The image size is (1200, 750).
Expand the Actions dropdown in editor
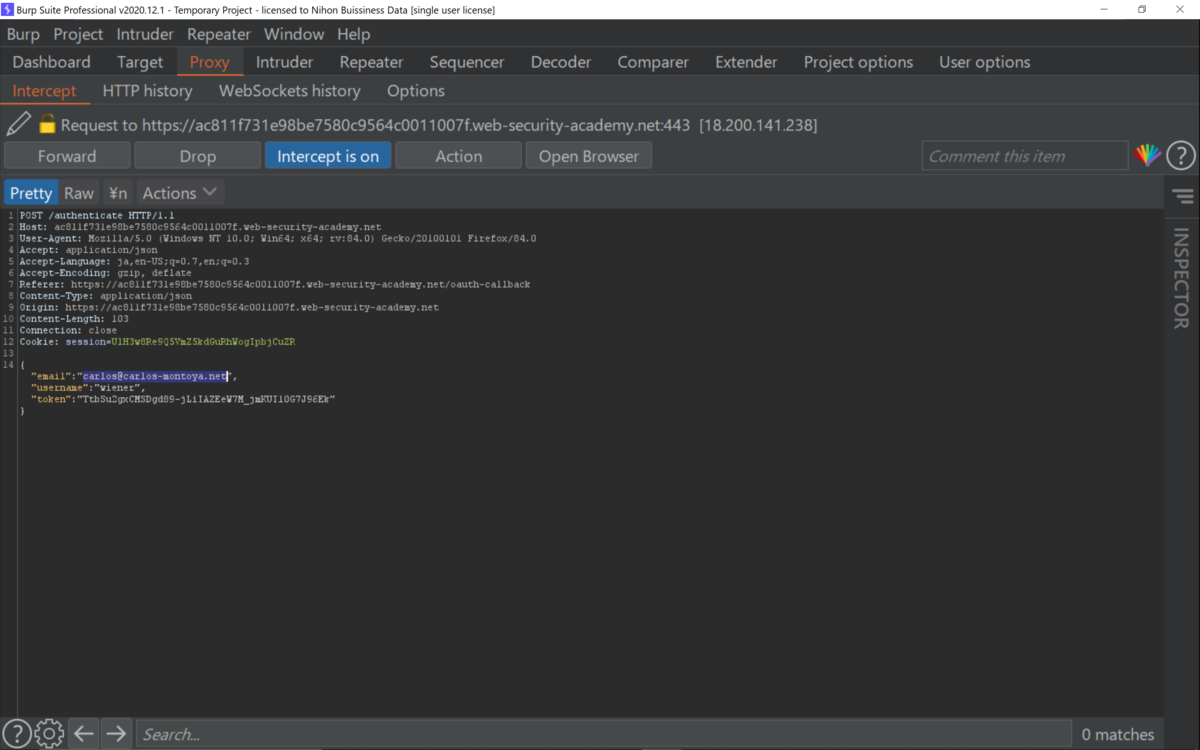click(x=180, y=193)
